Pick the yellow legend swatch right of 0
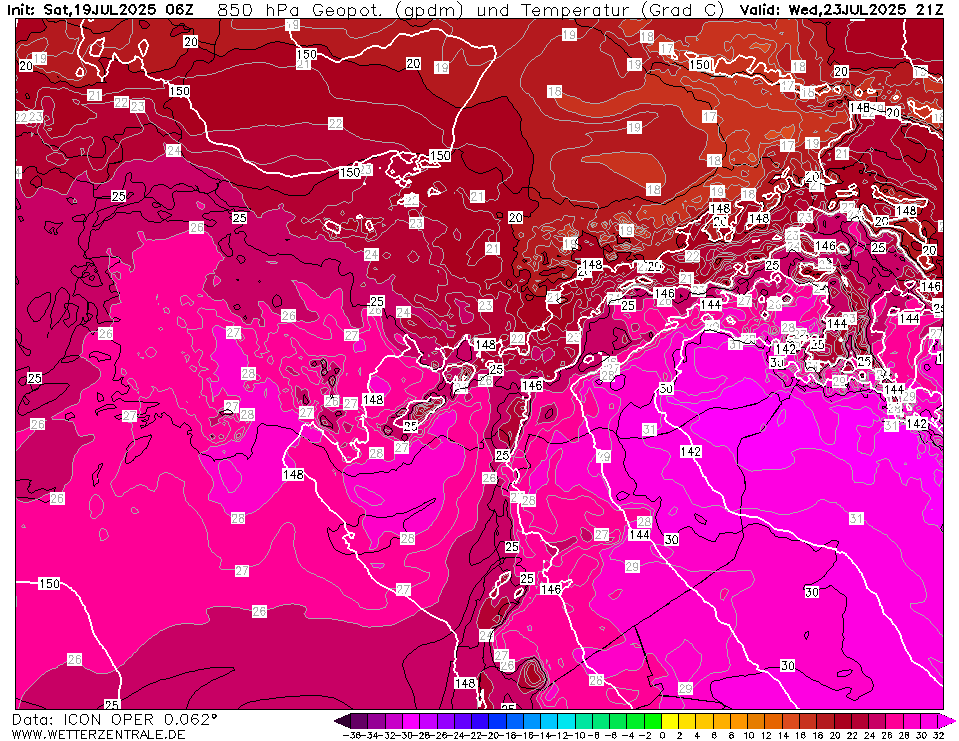Screen dimensions: 959x741 tap(670, 720)
